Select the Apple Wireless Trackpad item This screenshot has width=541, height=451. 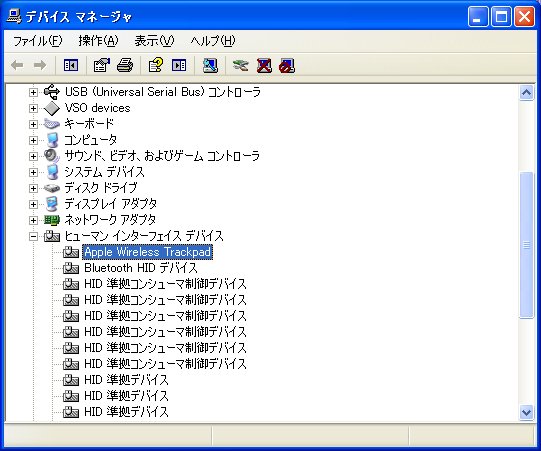click(147, 252)
